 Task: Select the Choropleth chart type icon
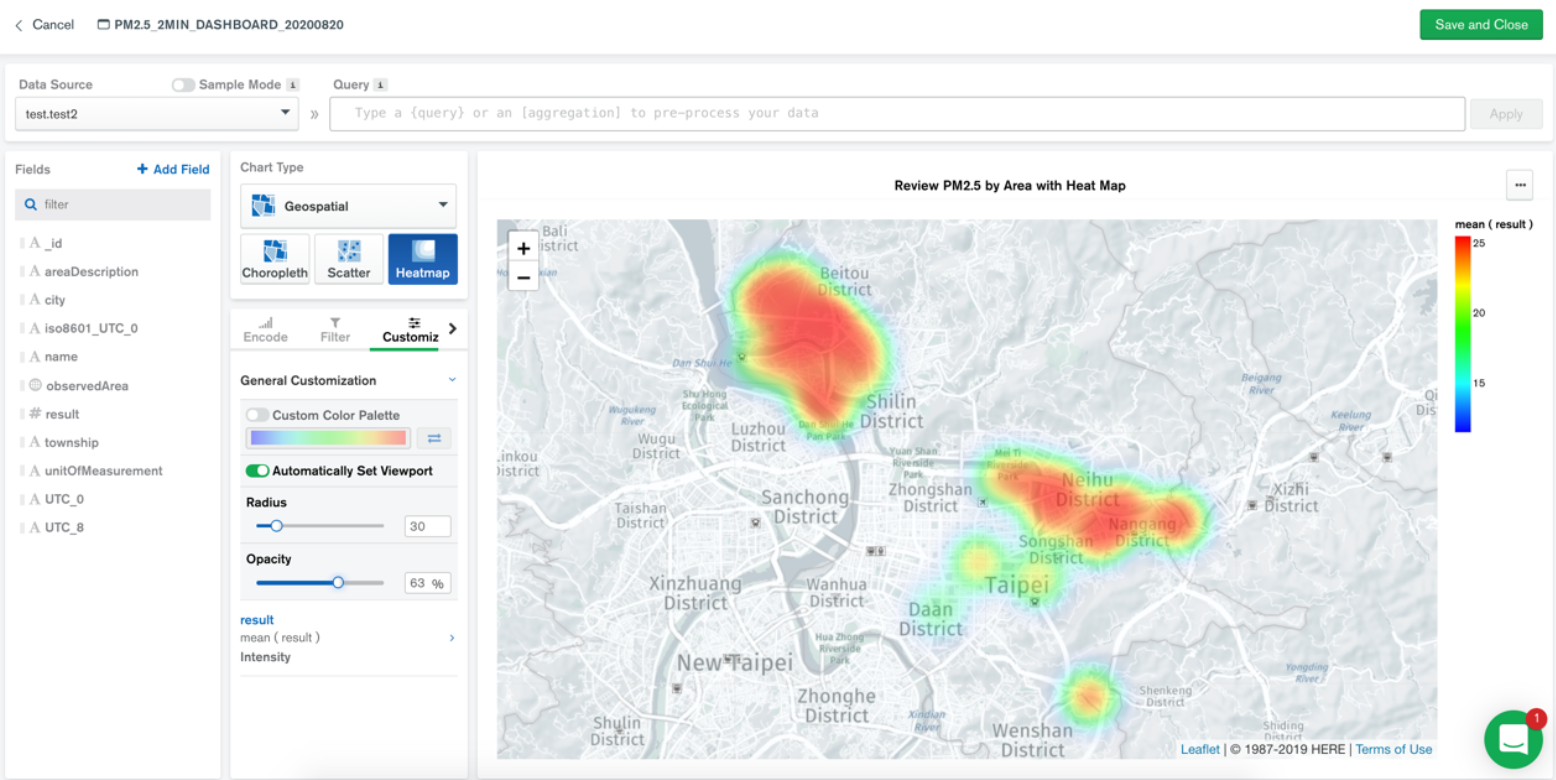point(275,258)
